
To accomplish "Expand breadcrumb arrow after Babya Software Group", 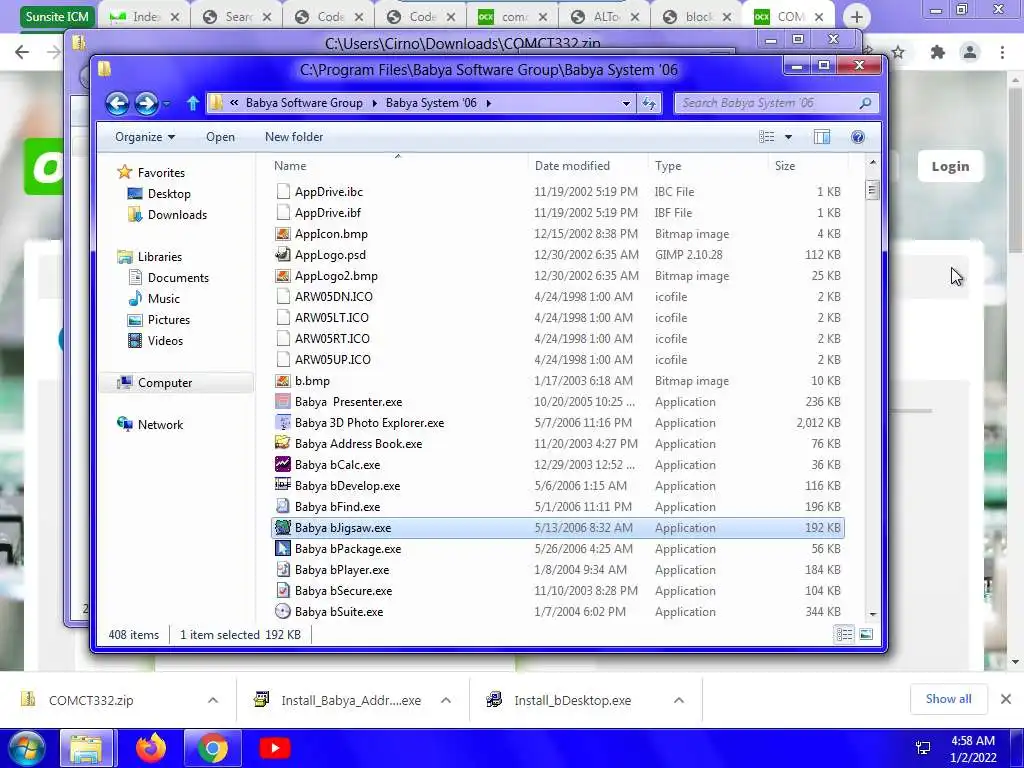I will [374, 103].
